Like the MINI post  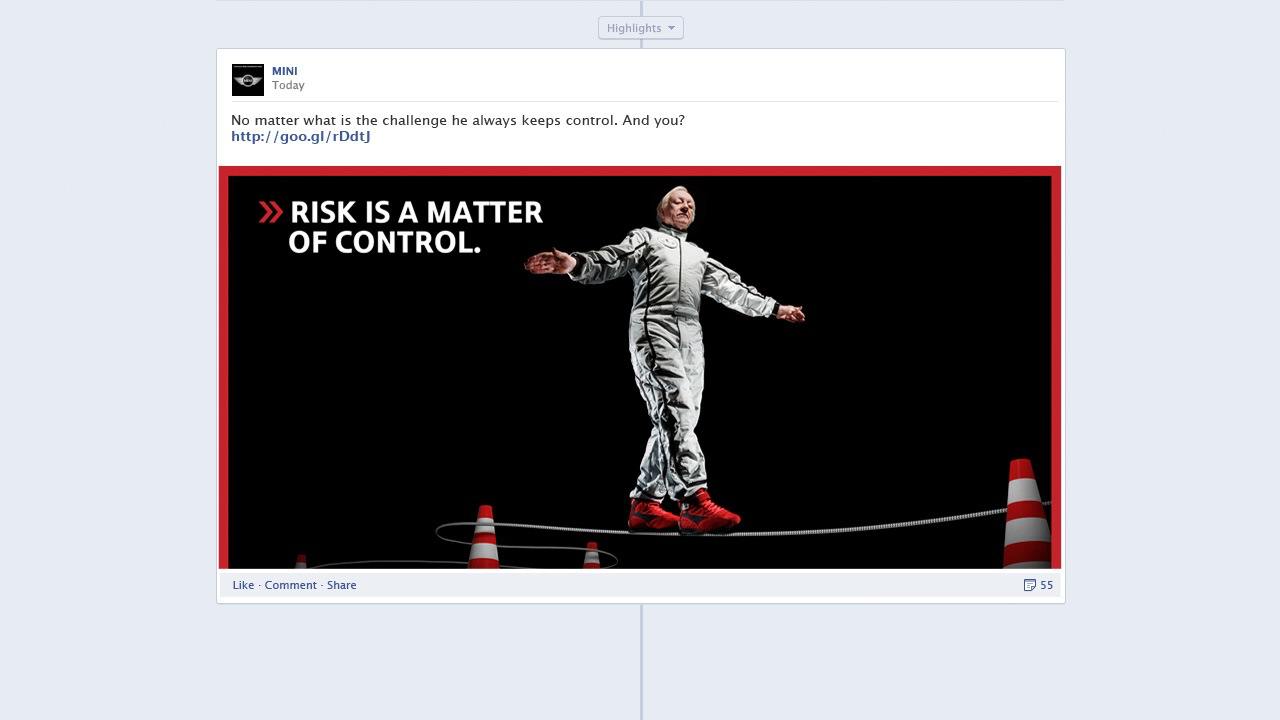243,585
